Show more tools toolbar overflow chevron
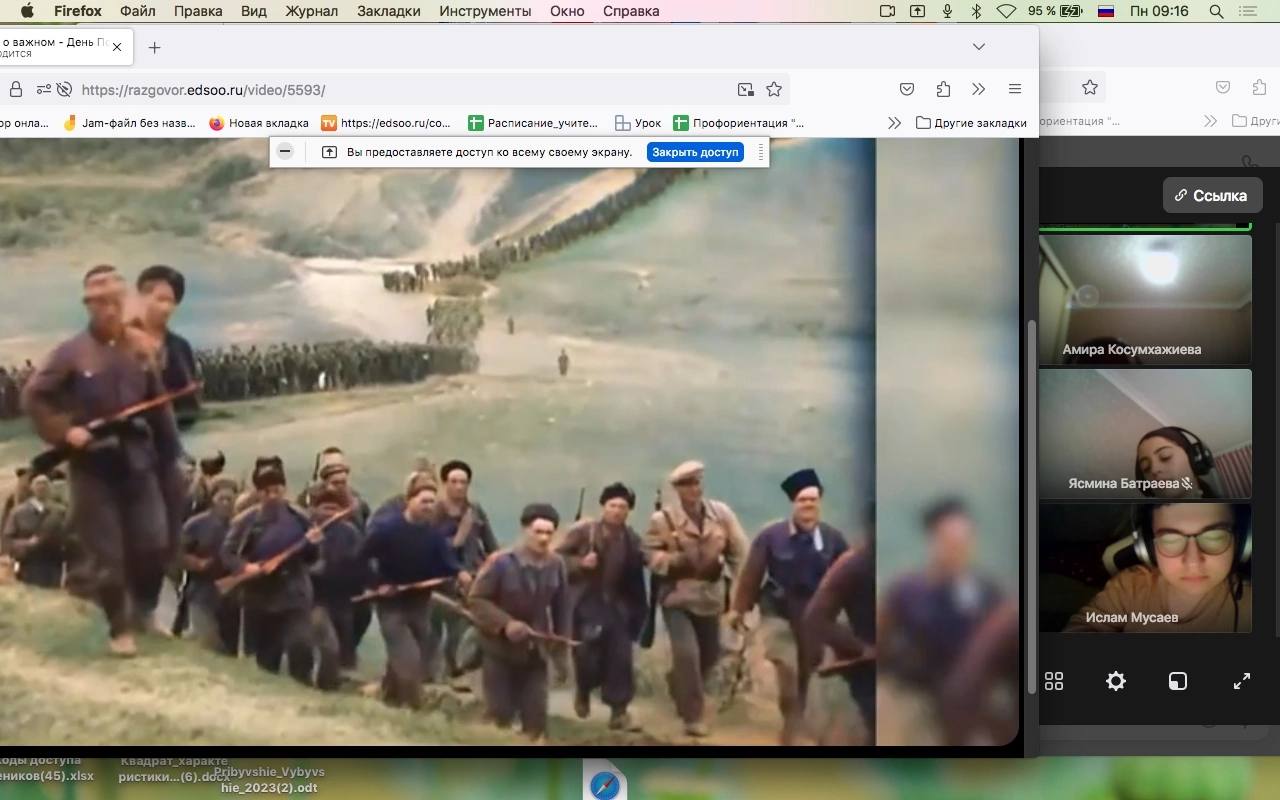 [979, 89]
